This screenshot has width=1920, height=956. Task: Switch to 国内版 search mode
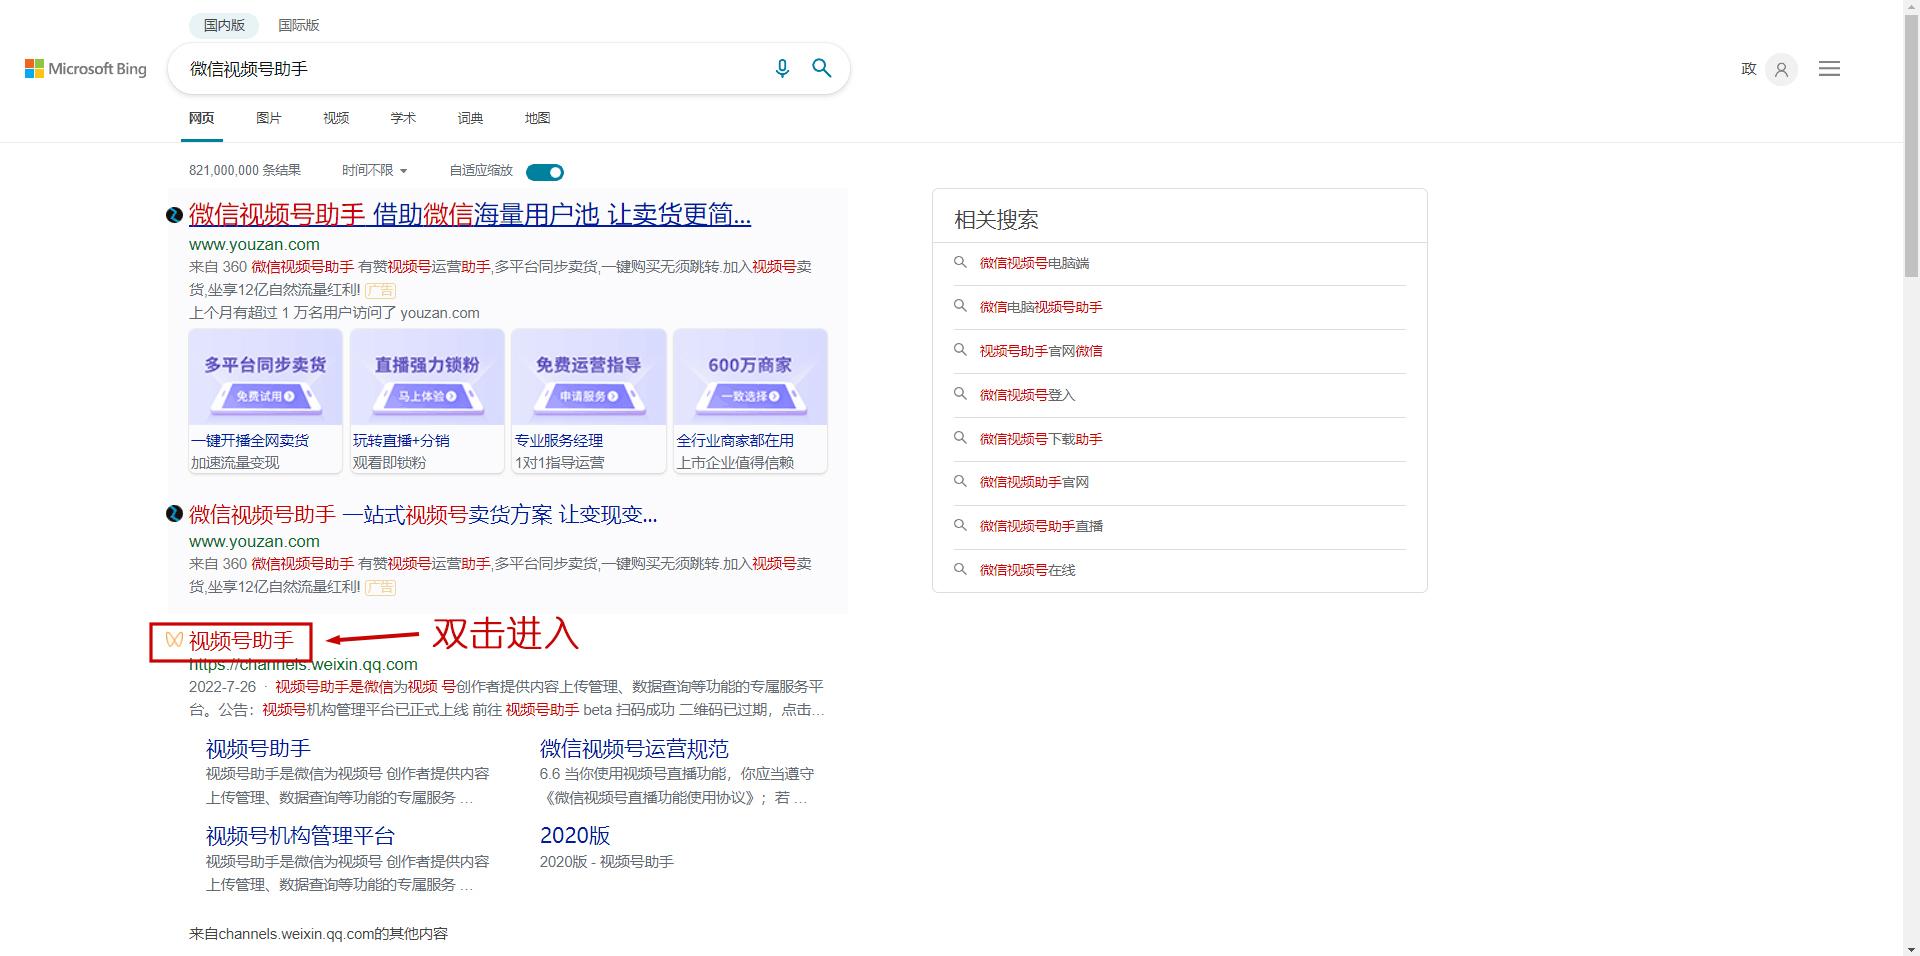(224, 25)
